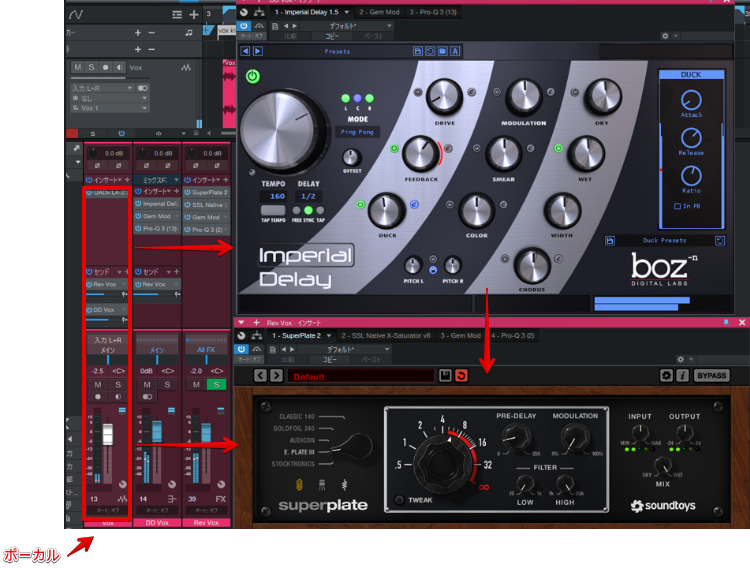The width and height of the screenshot is (750, 568).
Task: Click the DRIVE knob in Imperial Delay
Action: pyautogui.click(x=444, y=97)
